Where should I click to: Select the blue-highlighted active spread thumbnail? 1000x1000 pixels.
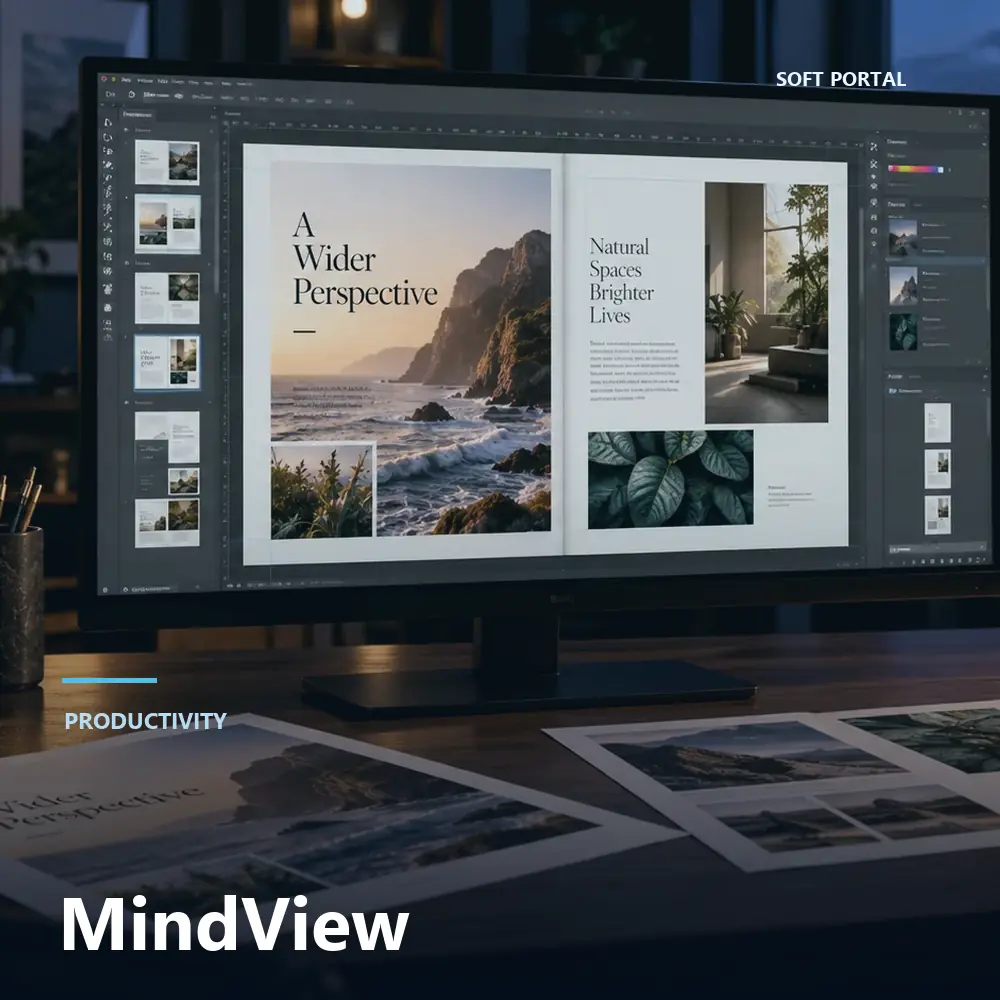(167, 362)
